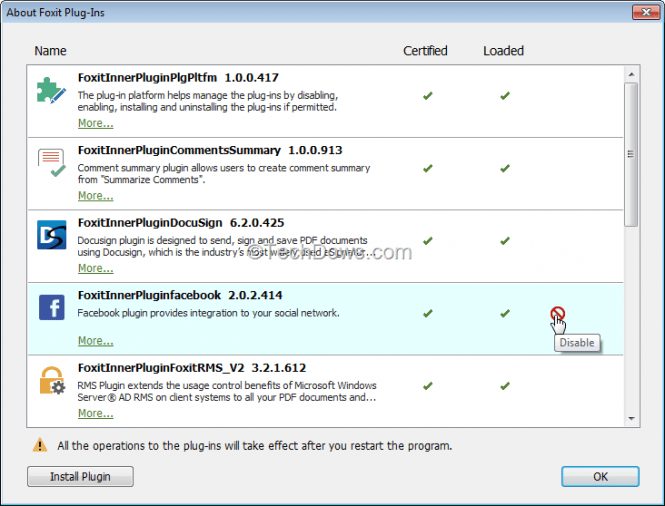Click the restart notice text at bottom
The width and height of the screenshot is (665, 506).
coord(254,446)
